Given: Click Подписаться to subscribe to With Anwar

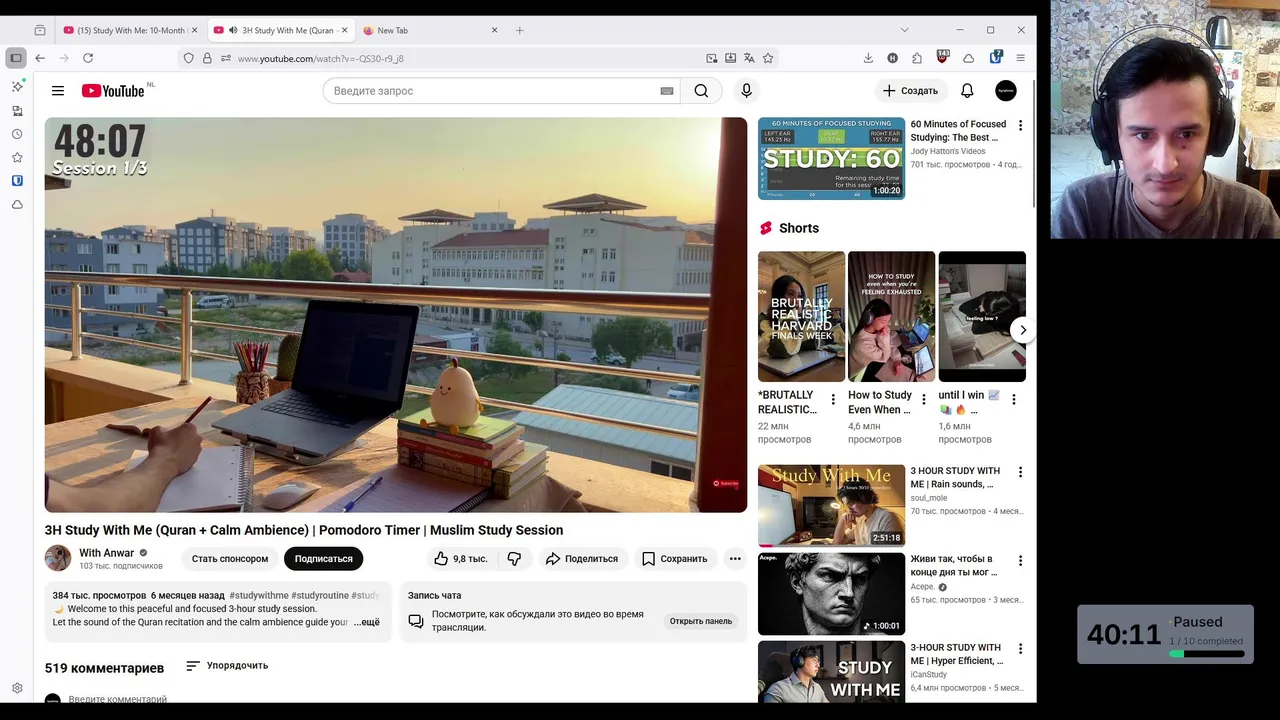Looking at the screenshot, I should point(323,559).
